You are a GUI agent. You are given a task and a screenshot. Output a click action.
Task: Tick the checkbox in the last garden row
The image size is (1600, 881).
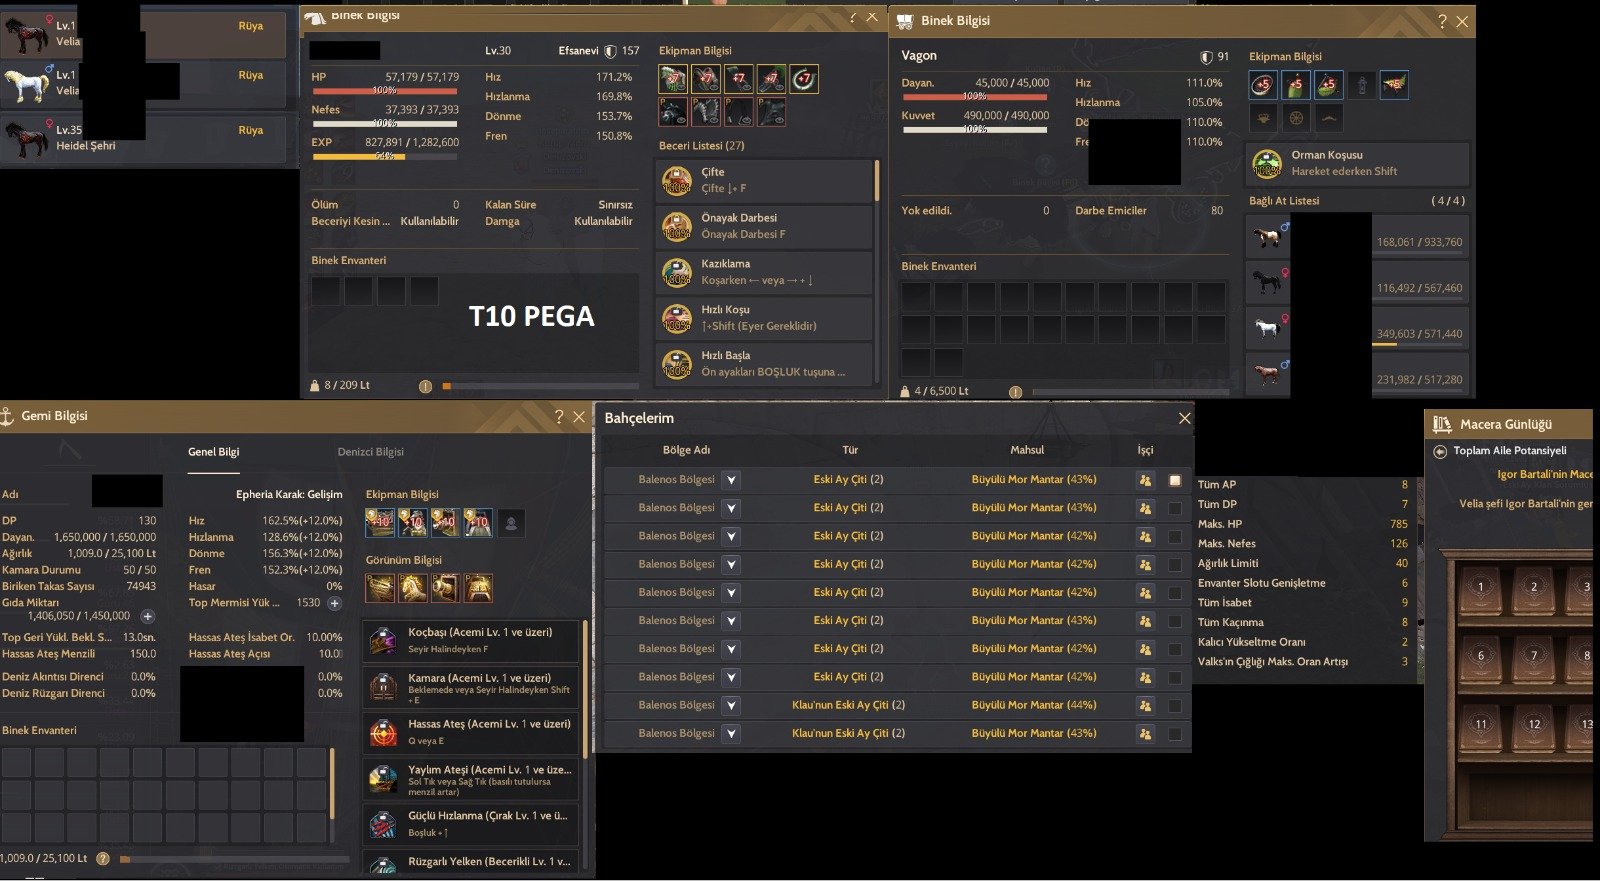tap(1175, 734)
